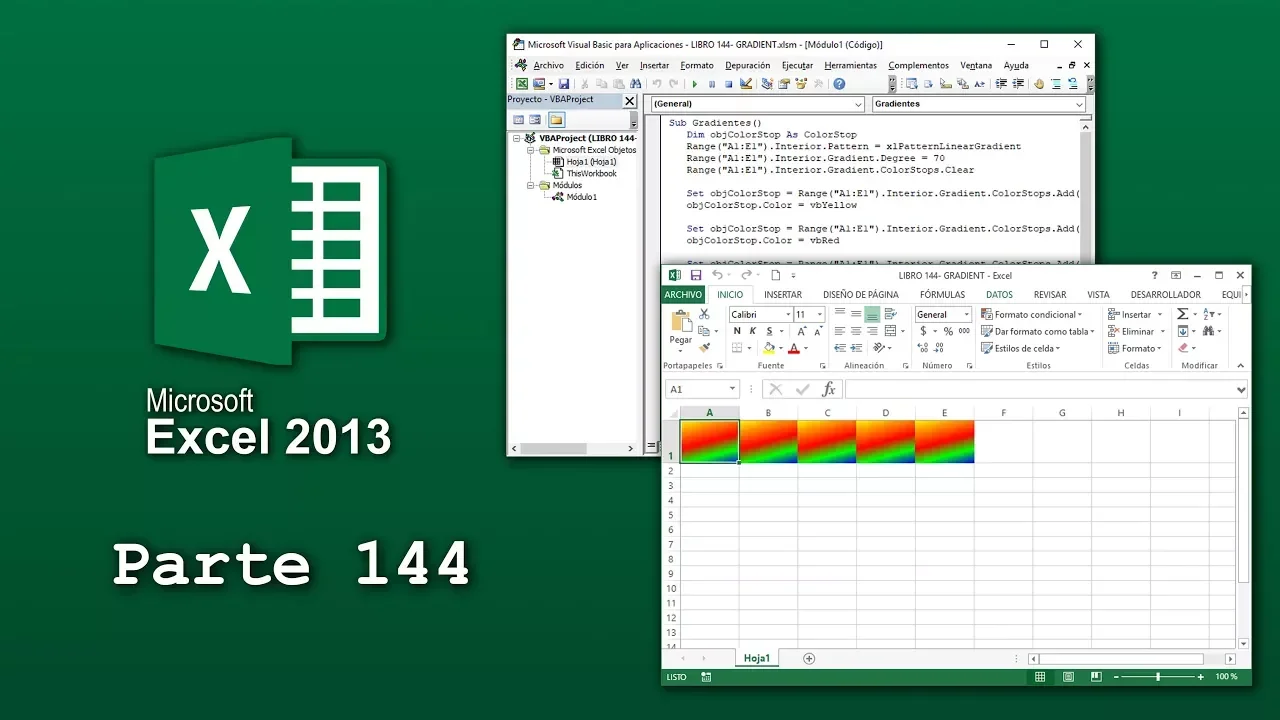Add a new sheet with the plus icon
This screenshot has width=1280, height=720.
pyautogui.click(x=809, y=658)
